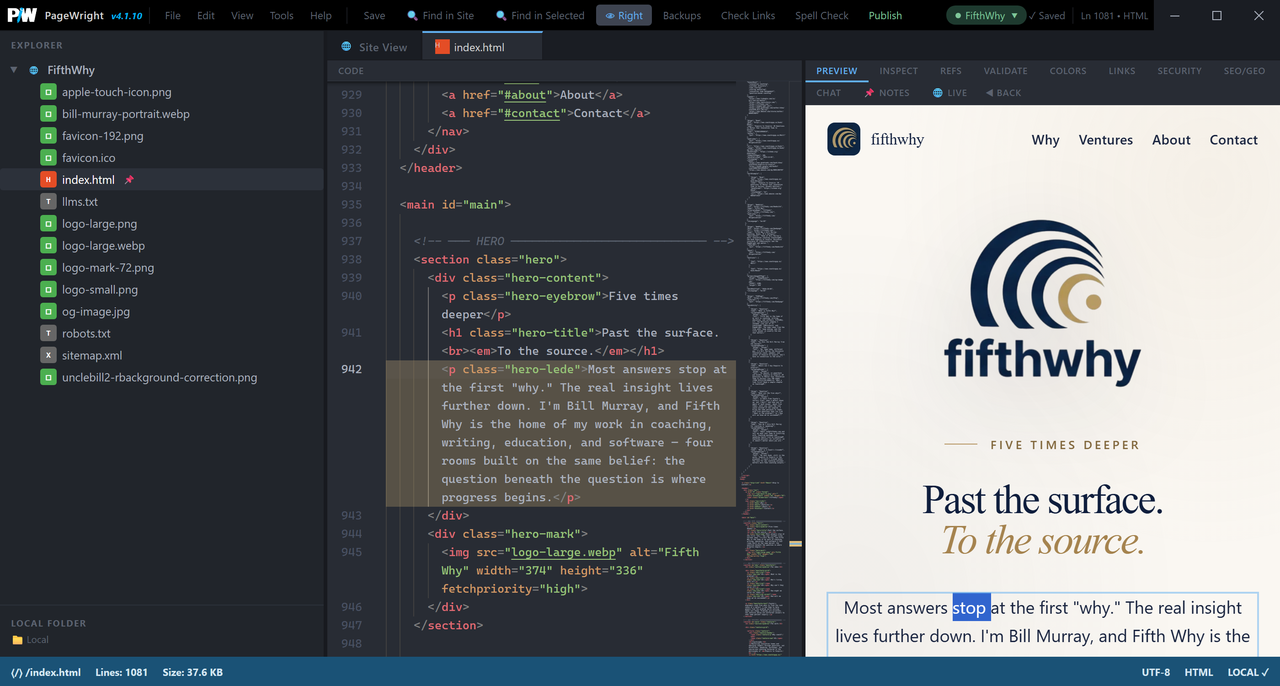Click the code path icon in status bar
Image resolution: width=1280 pixels, height=686 pixels.
point(16,673)
